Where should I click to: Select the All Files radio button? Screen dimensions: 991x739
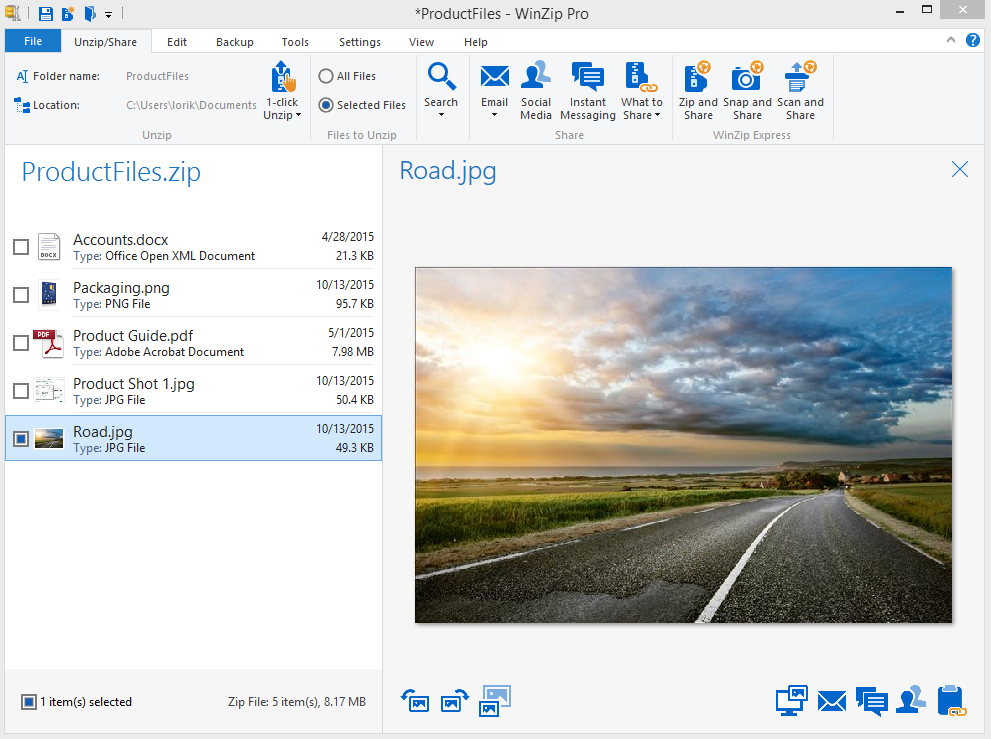click(x=325, y=76)
